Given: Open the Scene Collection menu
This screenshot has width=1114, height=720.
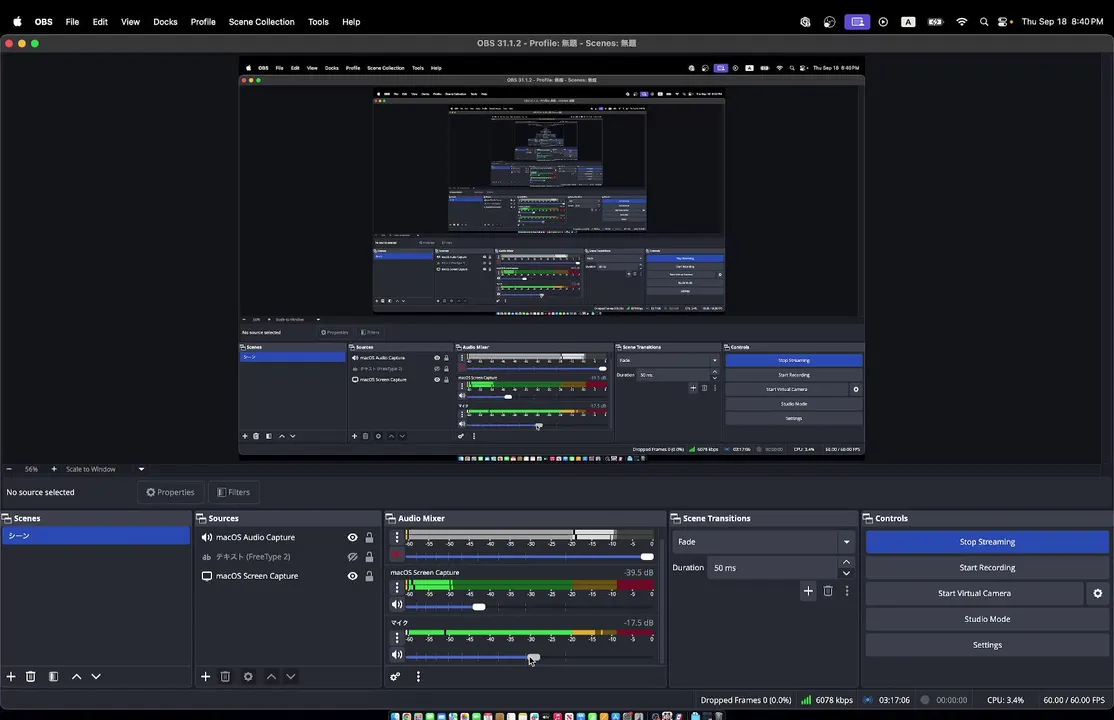Looking at the screenshot, I should point(261,22).
